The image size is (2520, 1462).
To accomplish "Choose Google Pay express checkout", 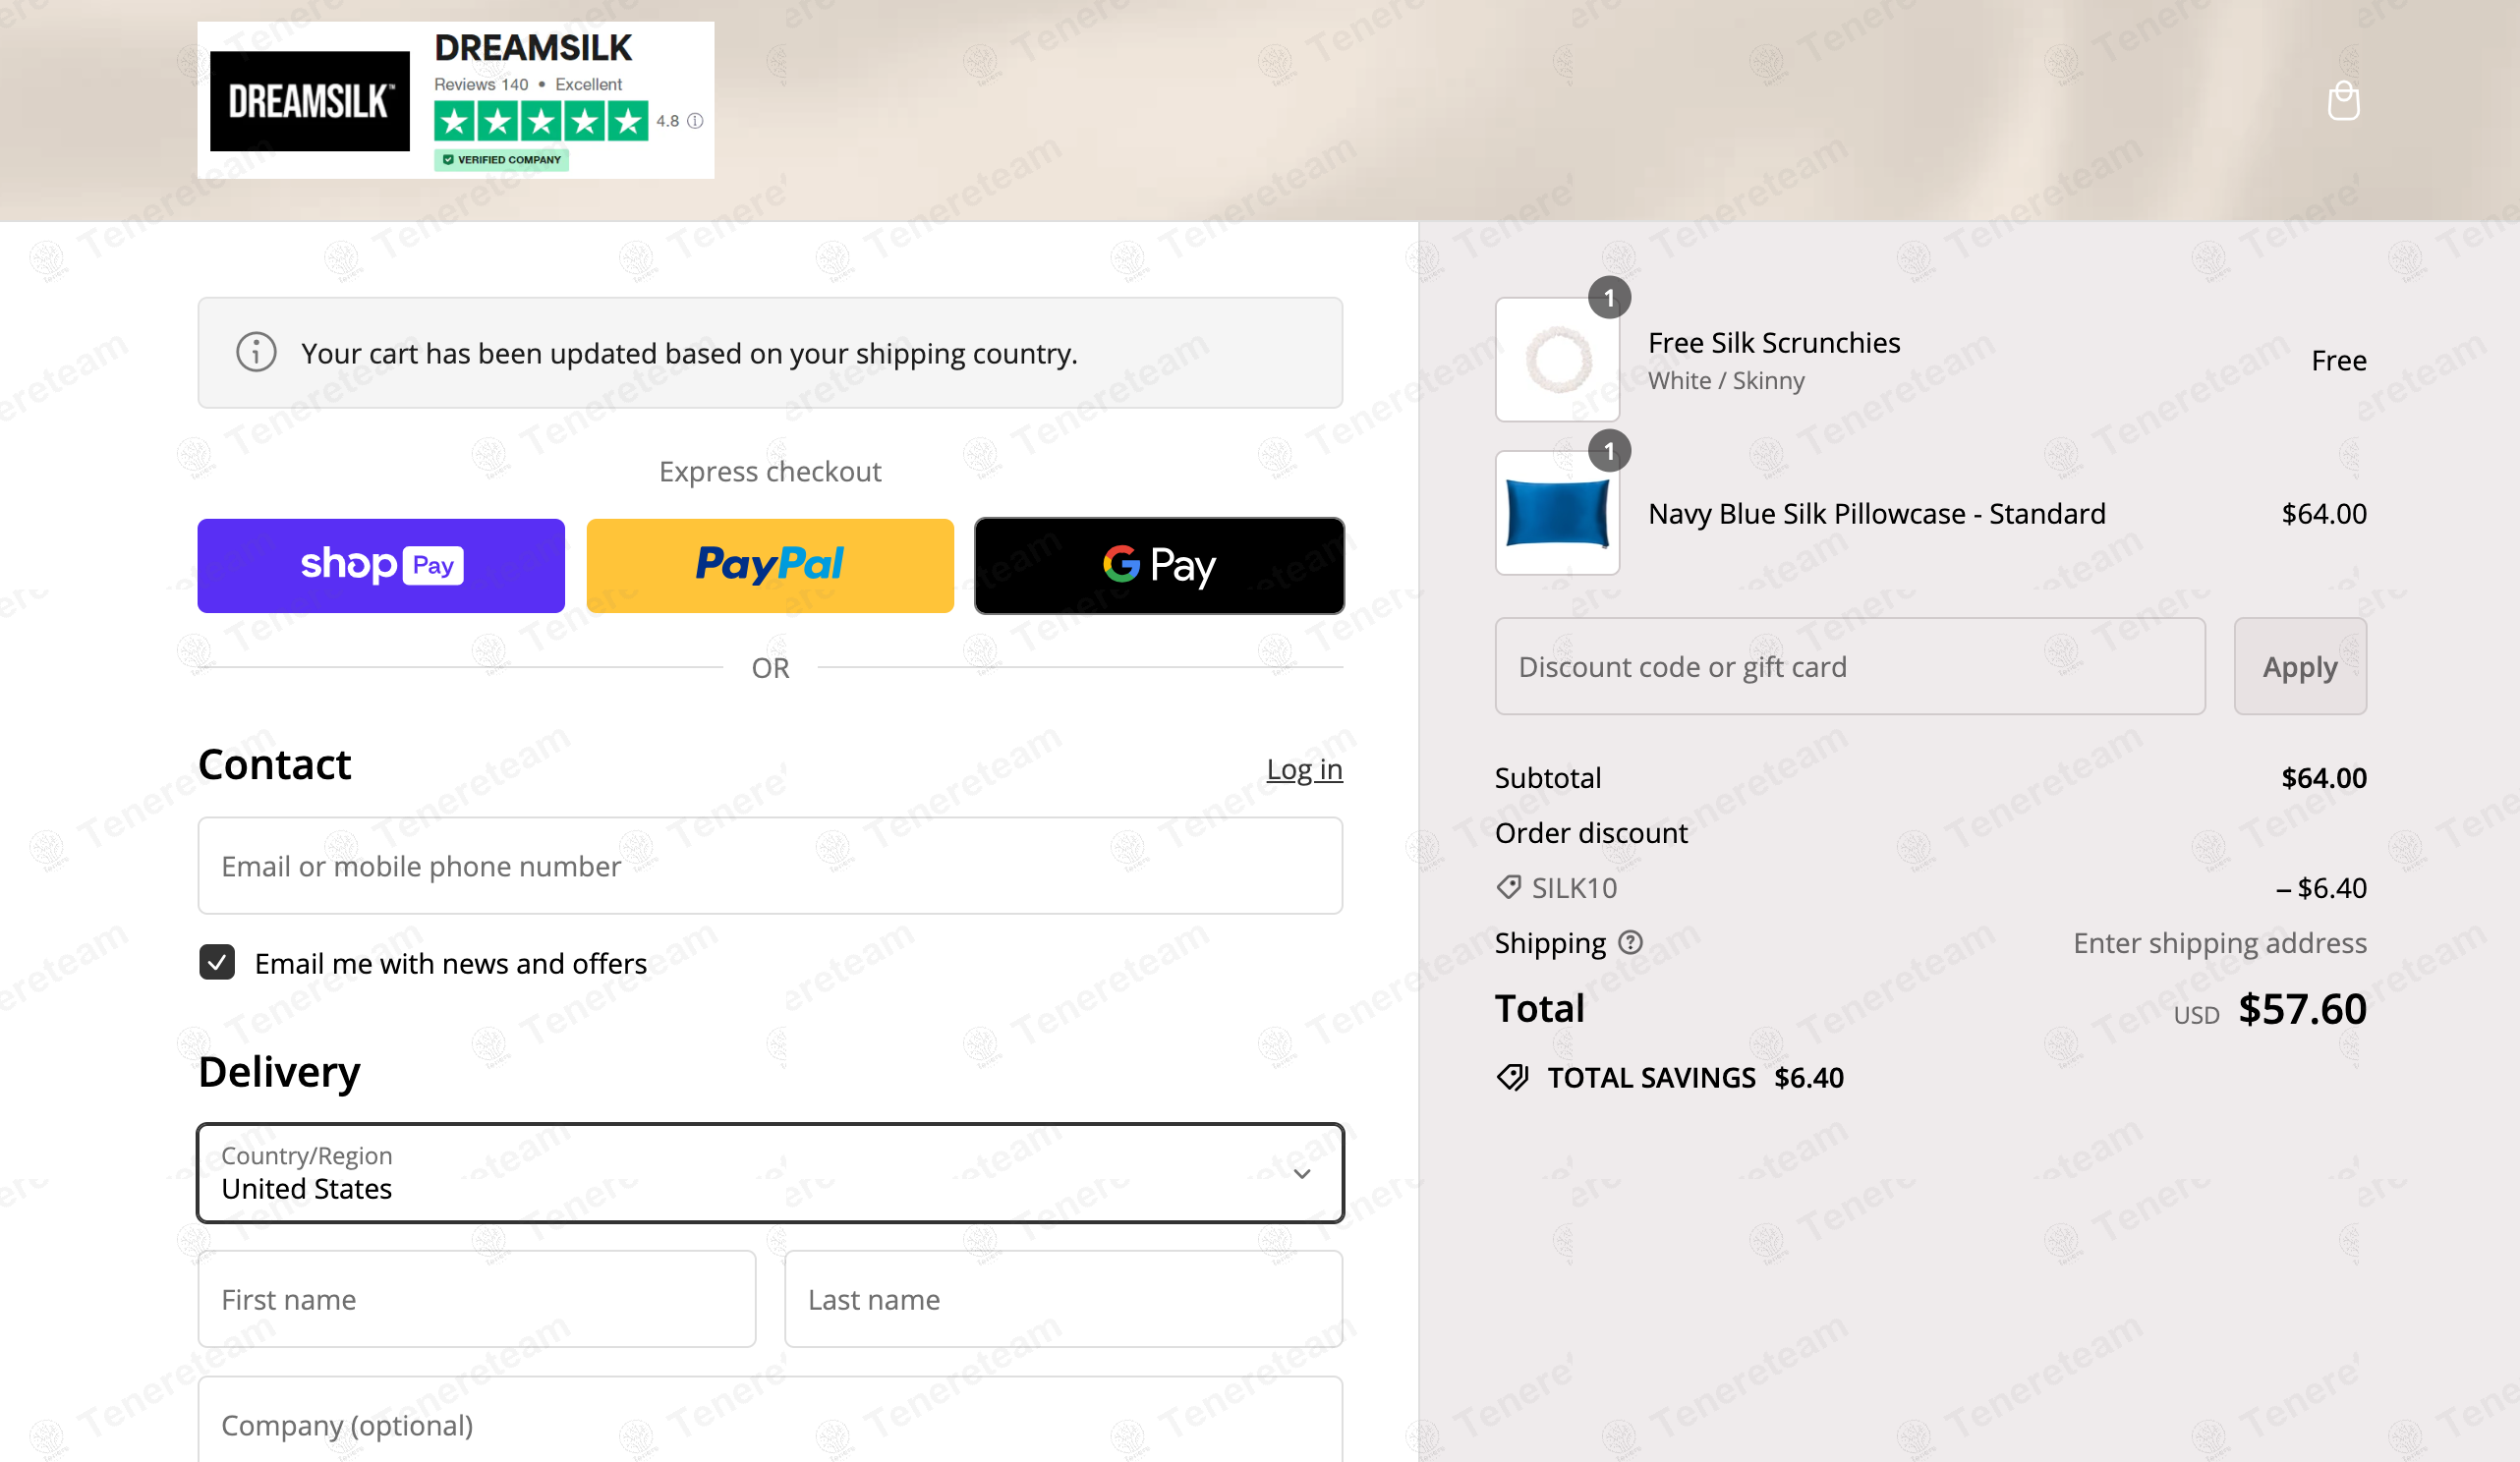I will pos(1159,565).
